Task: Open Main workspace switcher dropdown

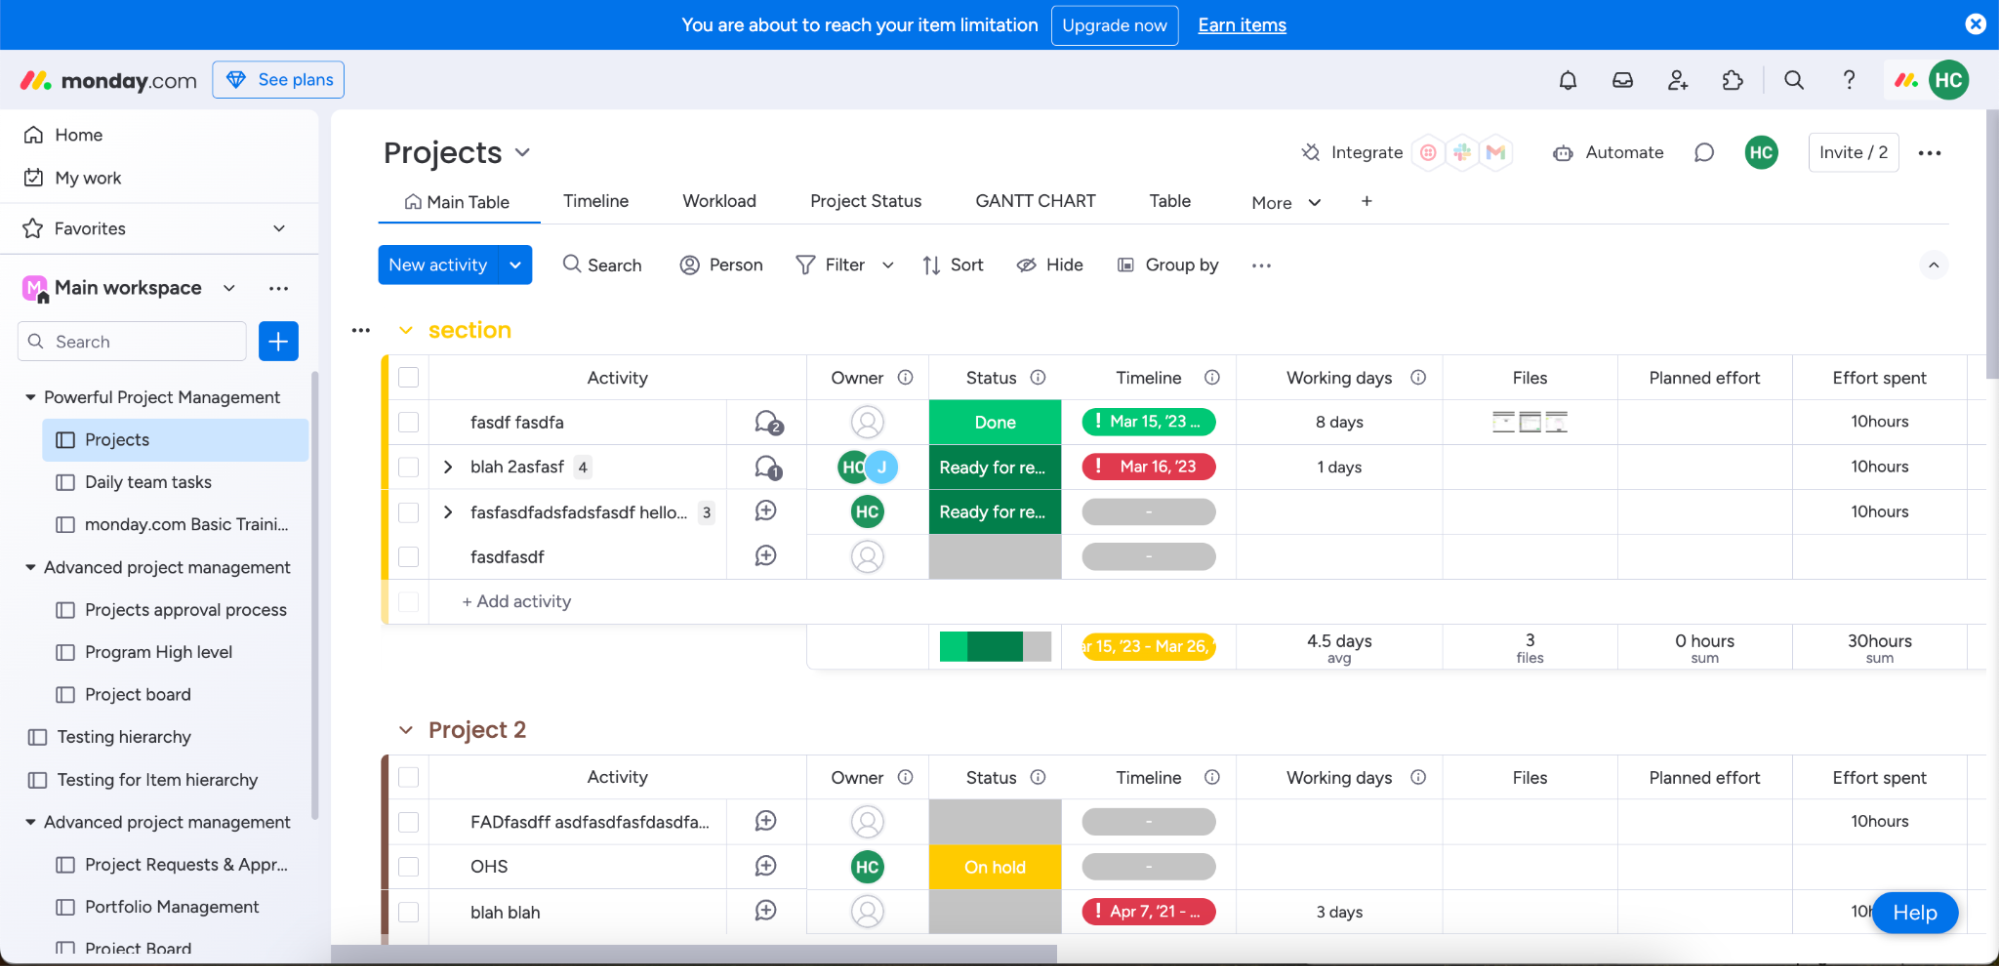Action: click(x=229, y=288)
